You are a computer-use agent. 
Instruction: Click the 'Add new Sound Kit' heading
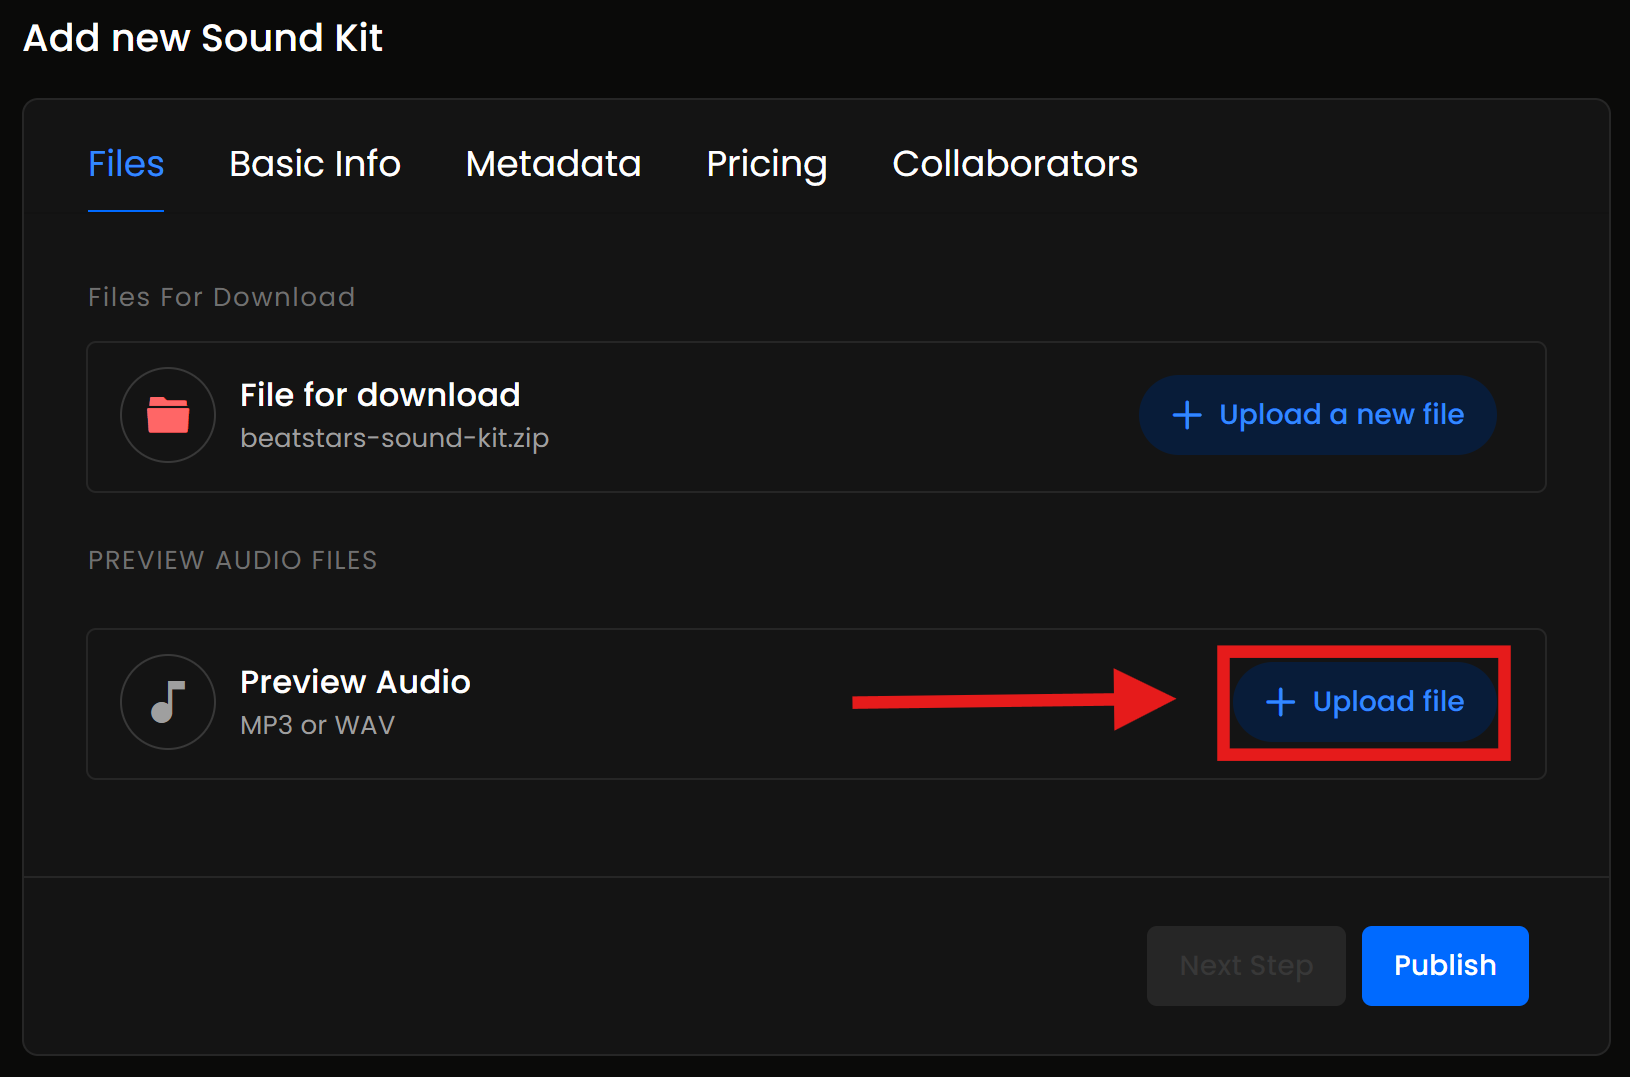(x=203, y=38)
